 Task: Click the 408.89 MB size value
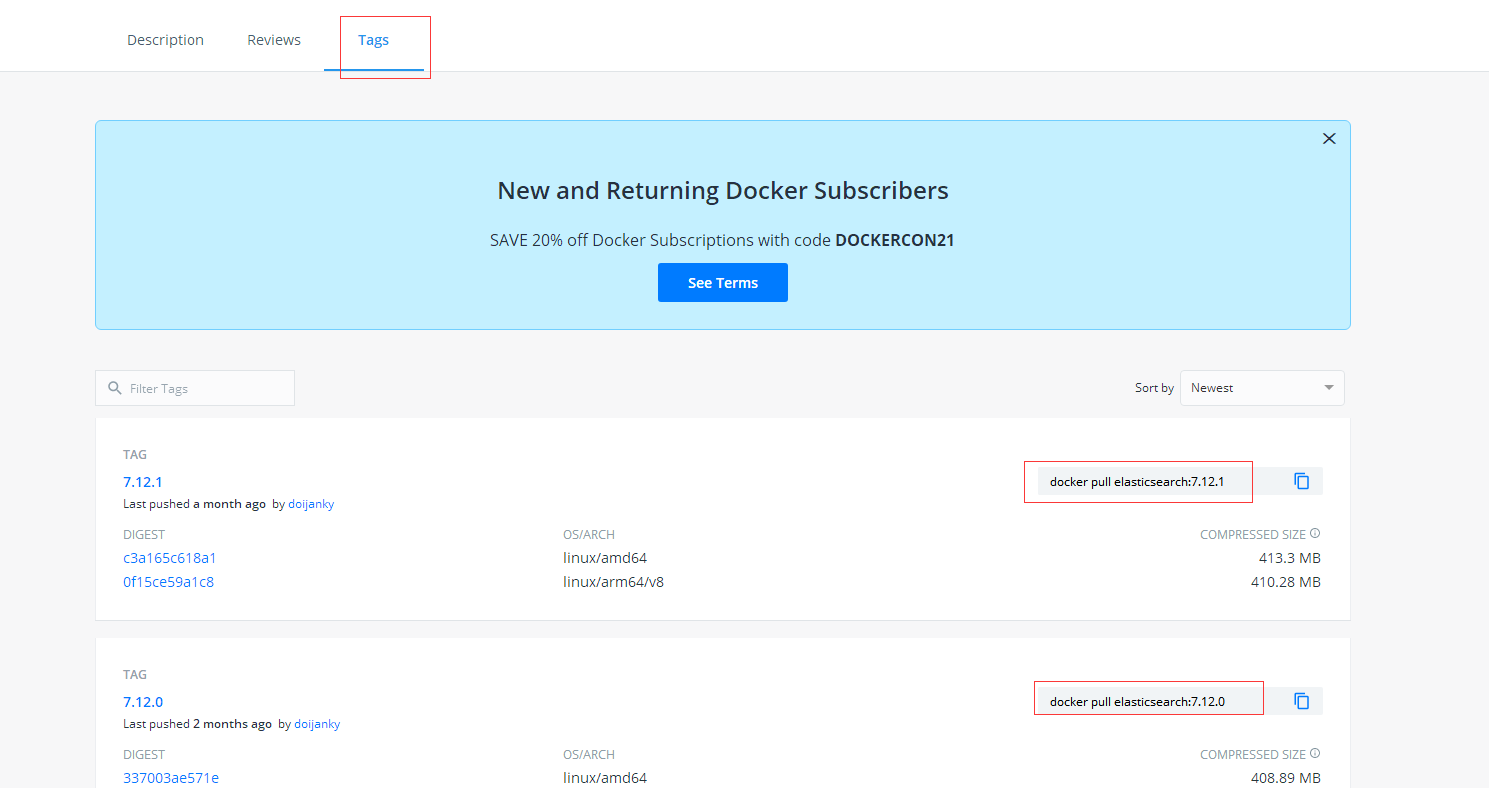coord(1286,778)
